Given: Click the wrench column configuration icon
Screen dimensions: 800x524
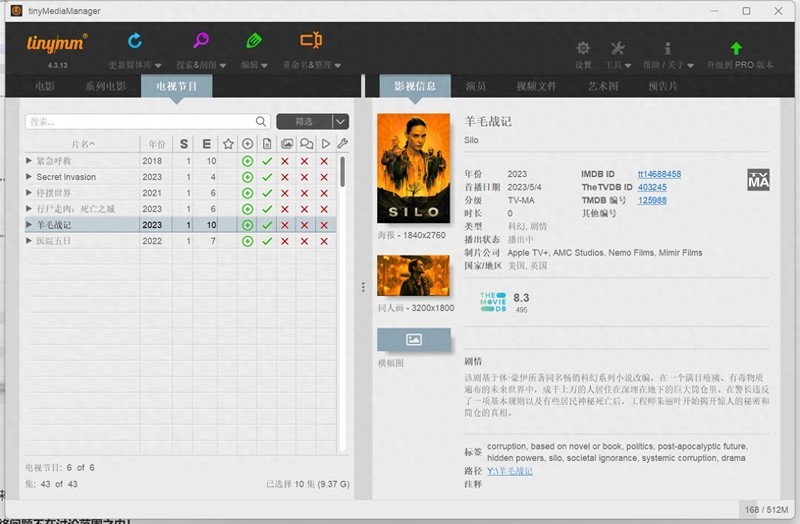Looking at the screenshot, I should (343, 144).
